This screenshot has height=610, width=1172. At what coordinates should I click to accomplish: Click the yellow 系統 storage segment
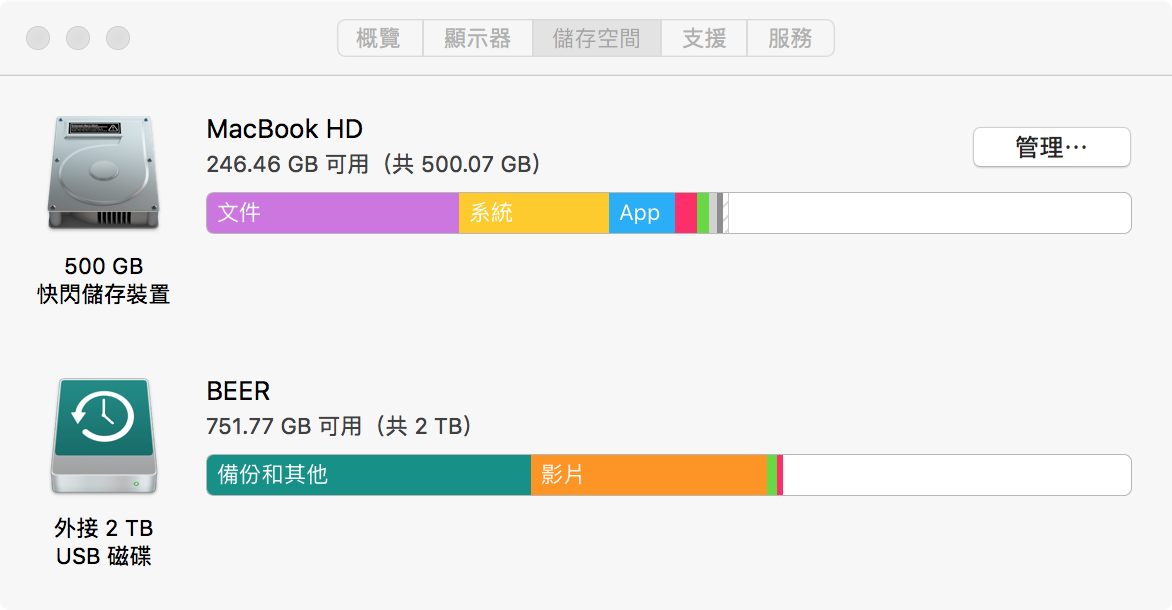pos(533,213)
